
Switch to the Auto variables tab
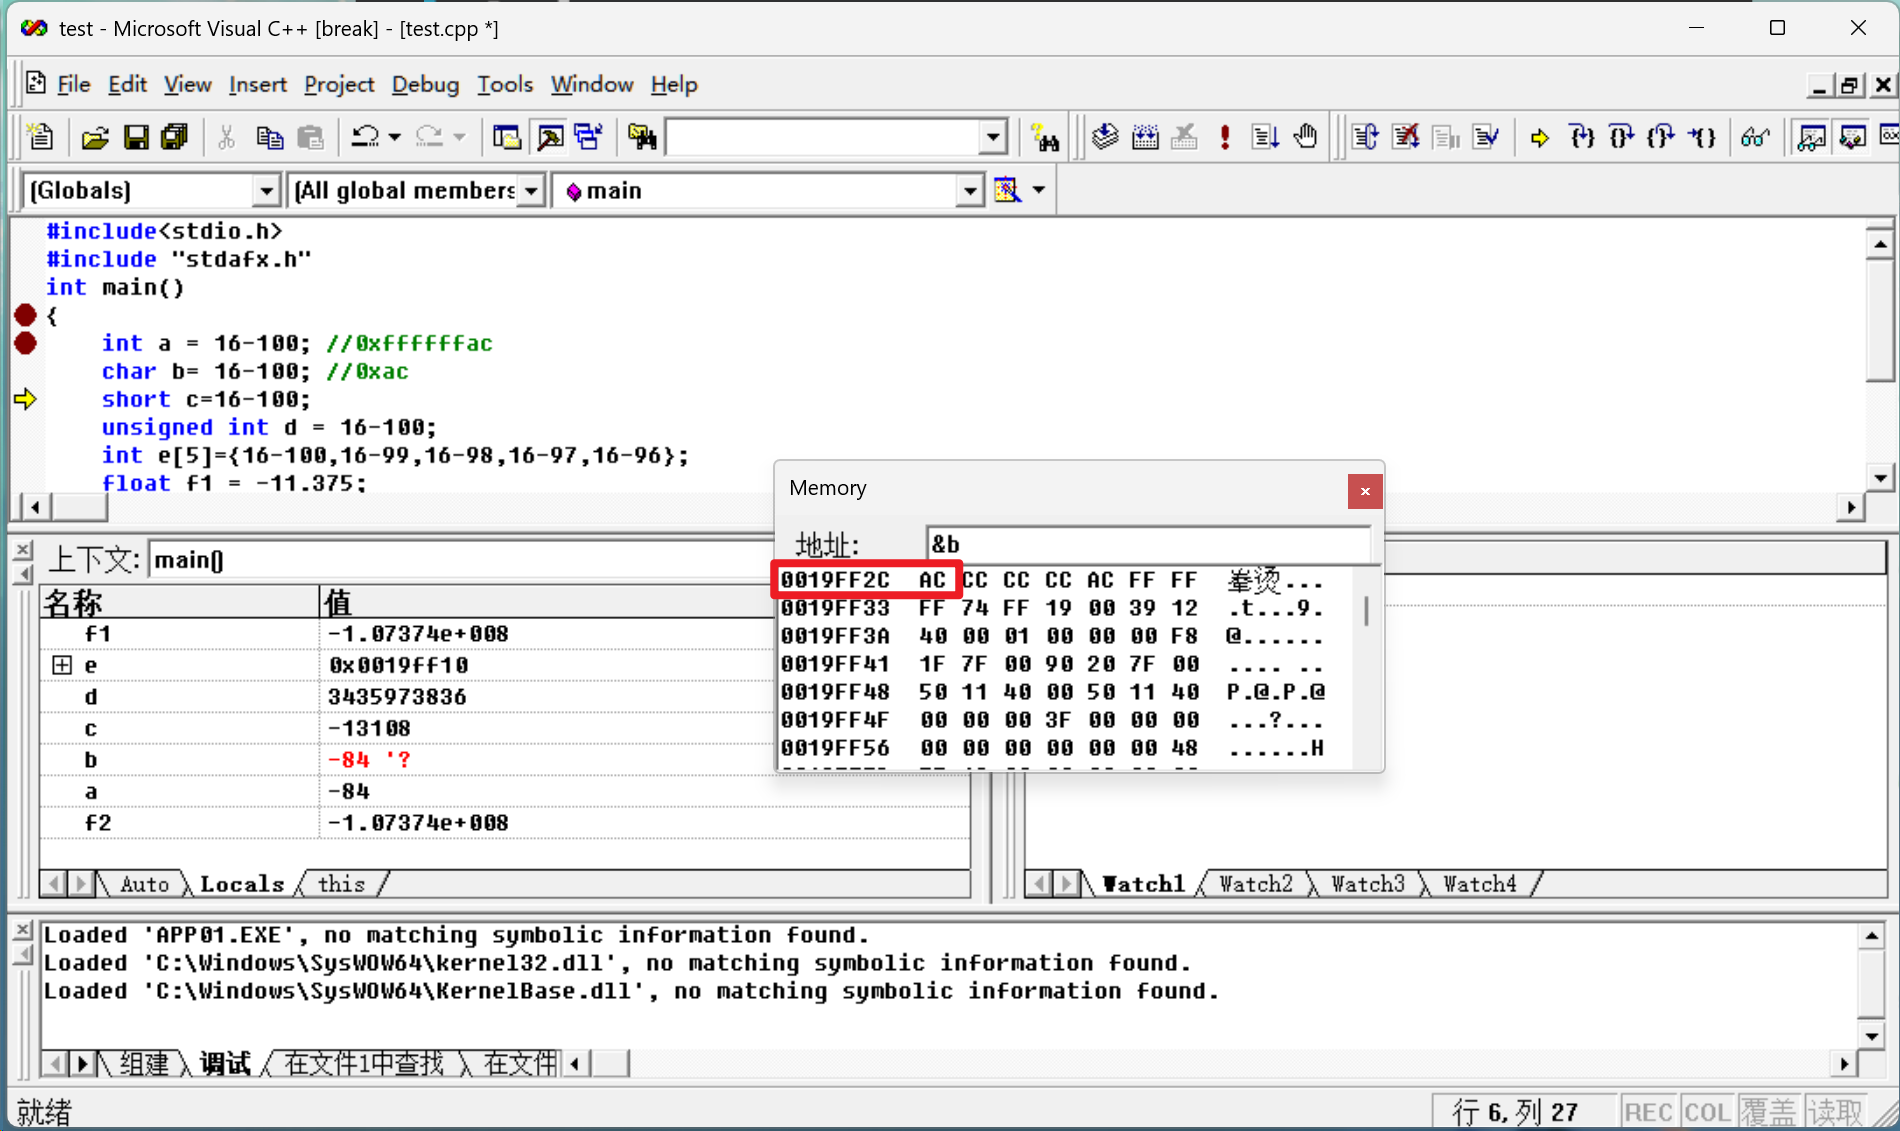[x=144, y=884]
